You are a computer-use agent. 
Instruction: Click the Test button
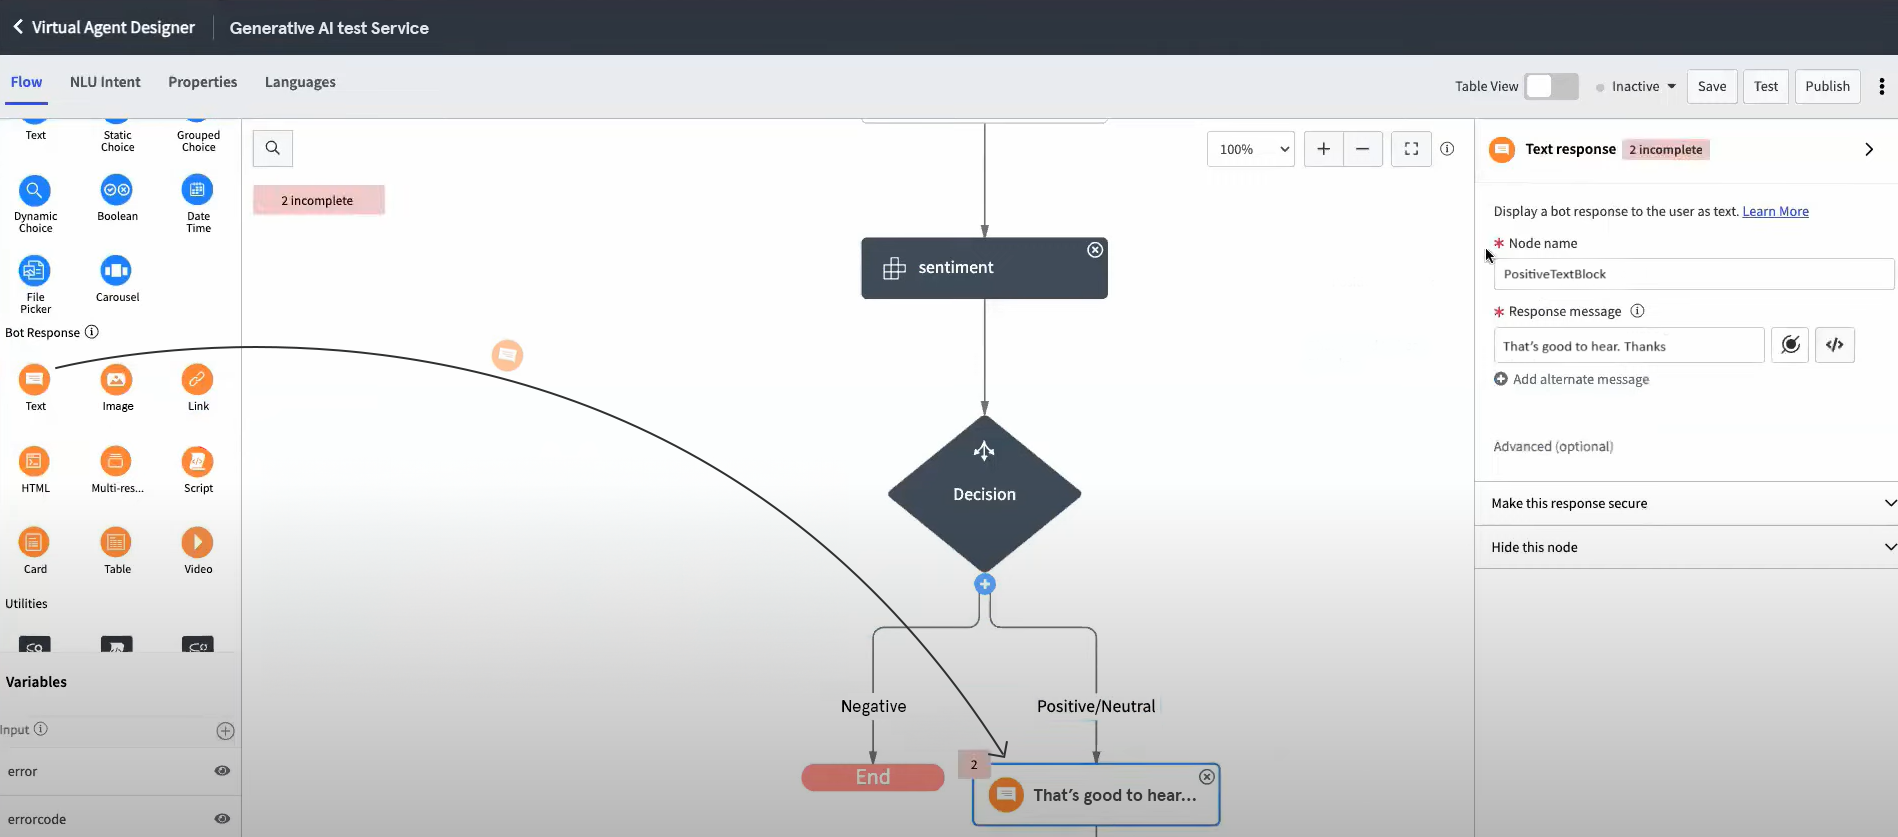pos(1766,86)
